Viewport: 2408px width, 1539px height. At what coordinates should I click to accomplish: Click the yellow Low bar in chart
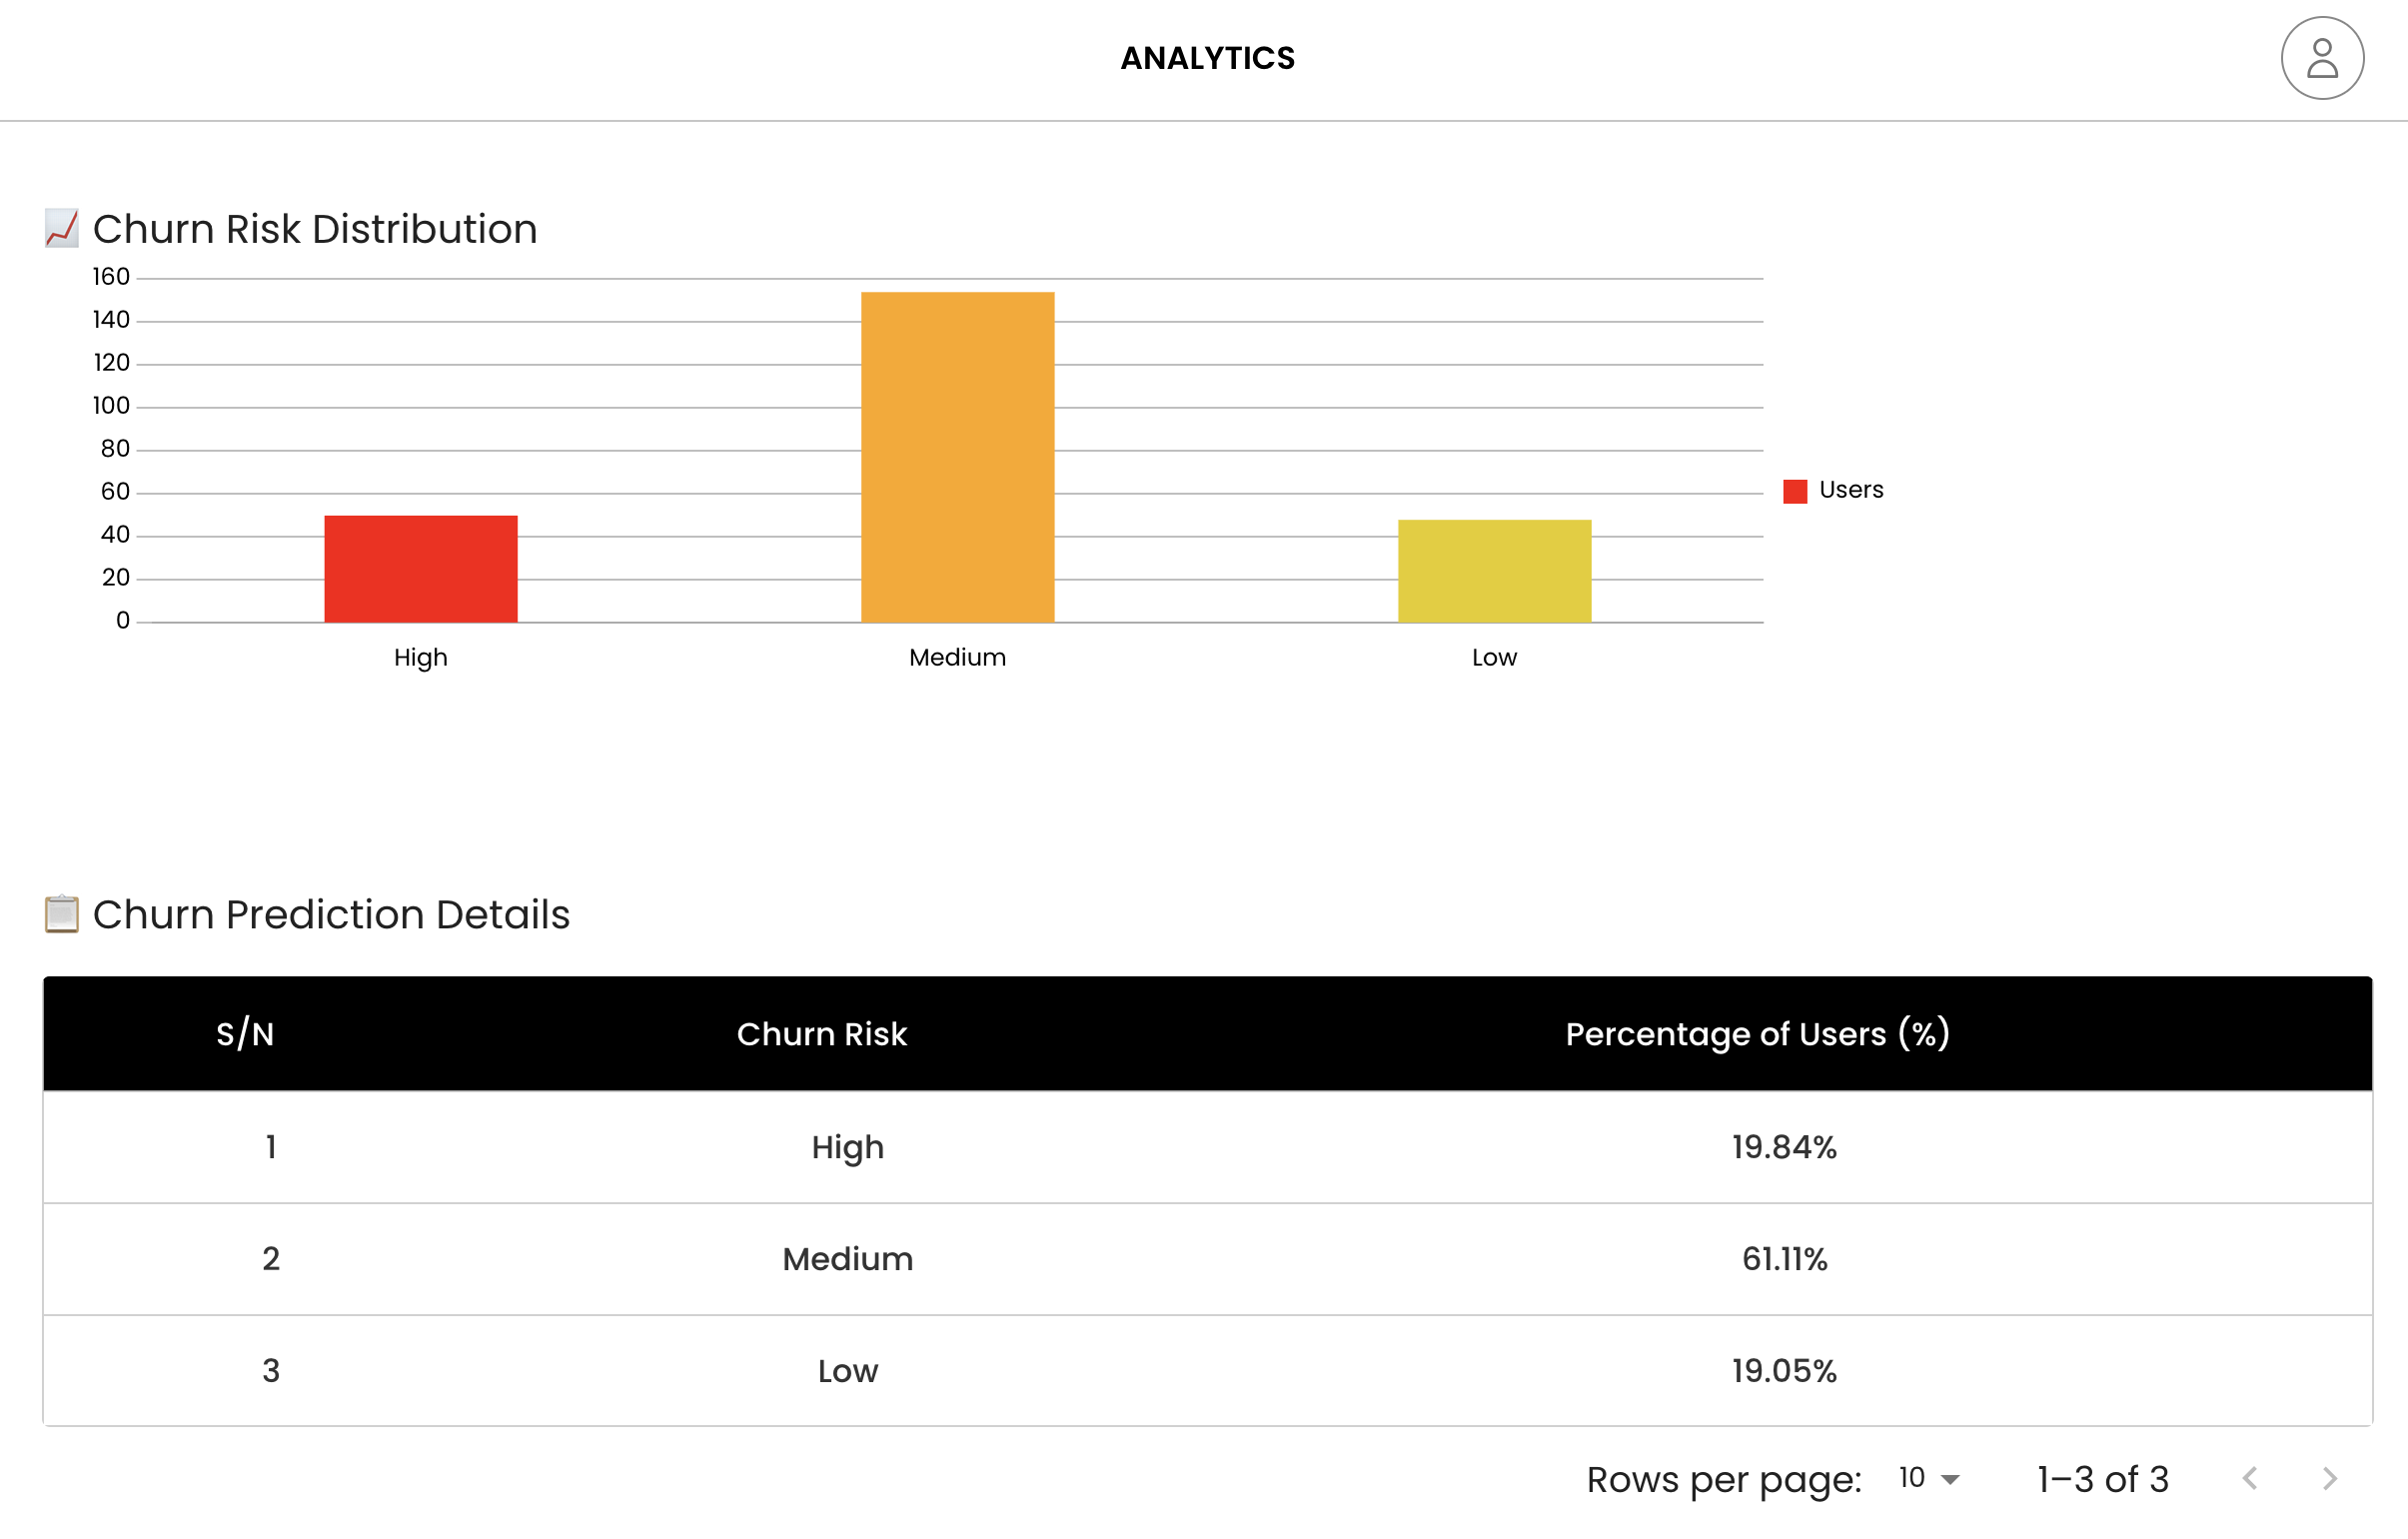(1494, 571)
